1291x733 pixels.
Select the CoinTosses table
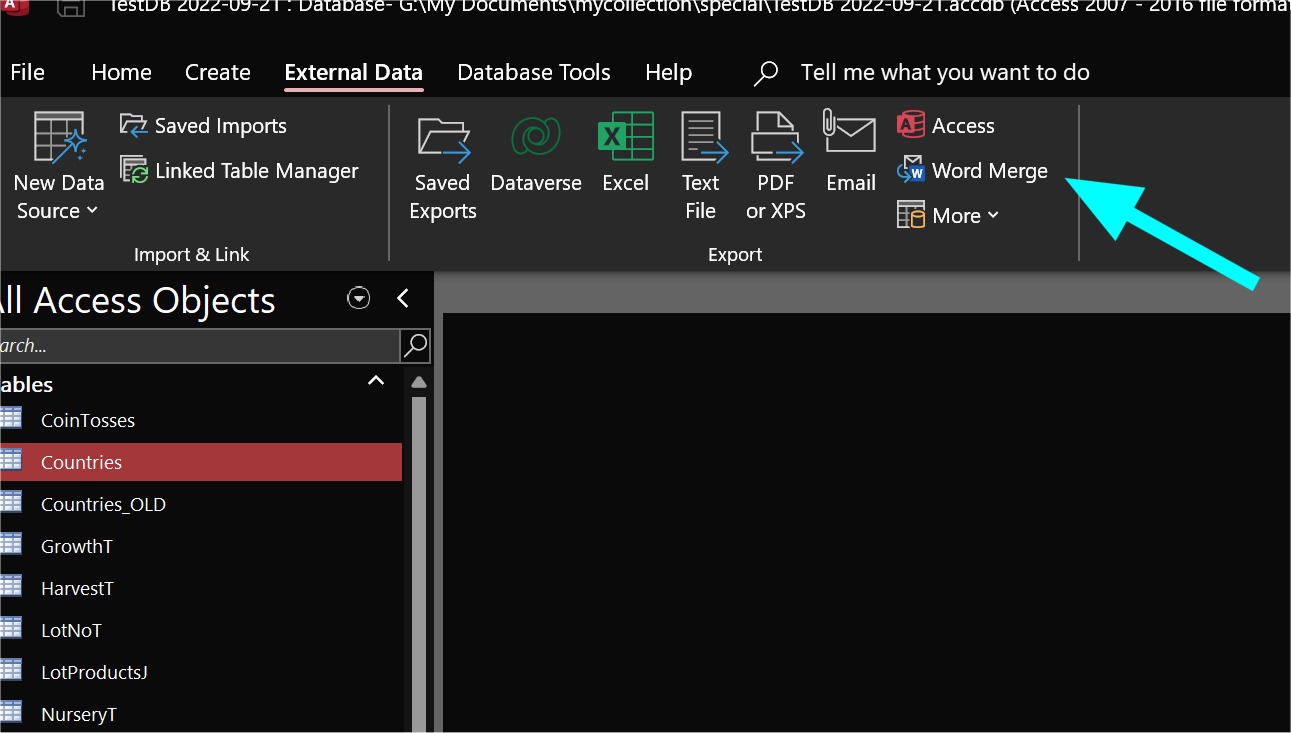click(x=88, y=421)
